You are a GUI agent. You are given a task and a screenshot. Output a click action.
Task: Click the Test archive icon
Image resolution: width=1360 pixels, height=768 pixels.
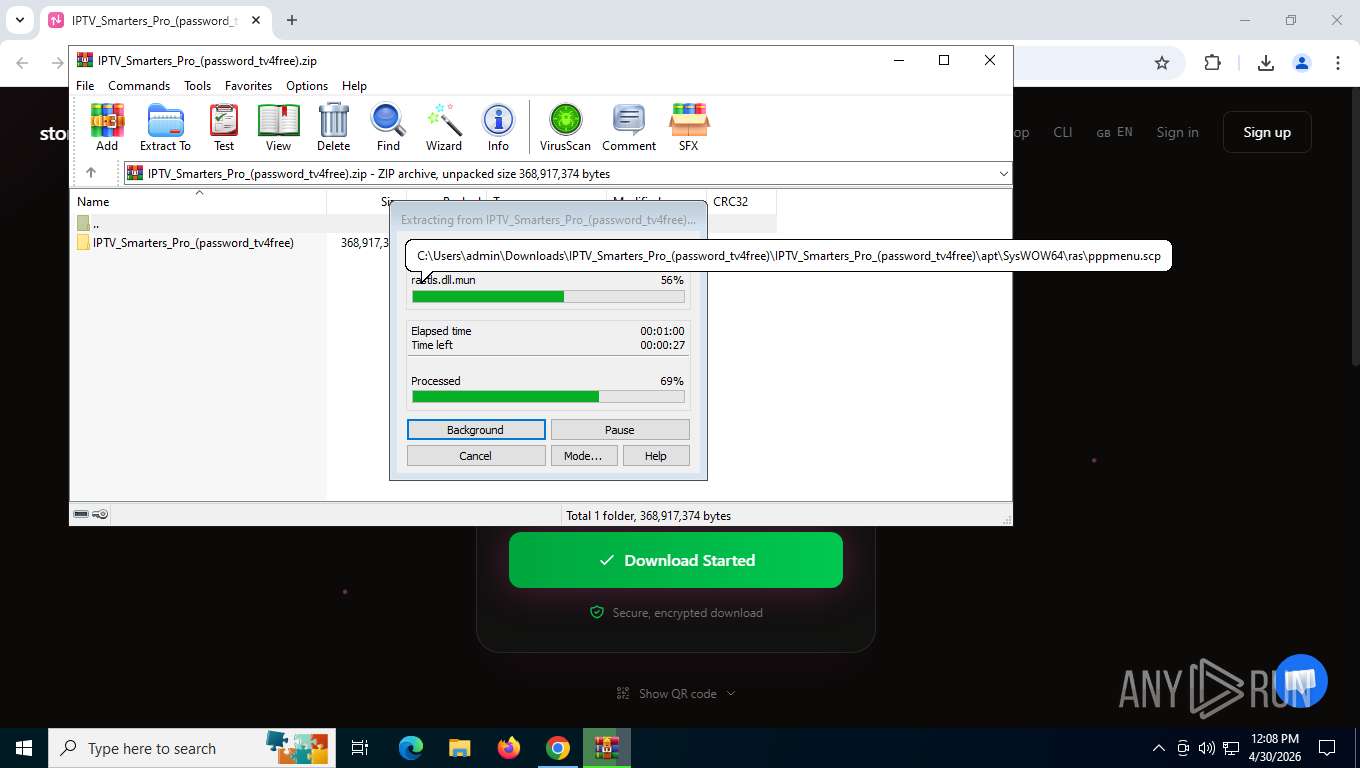224,127
